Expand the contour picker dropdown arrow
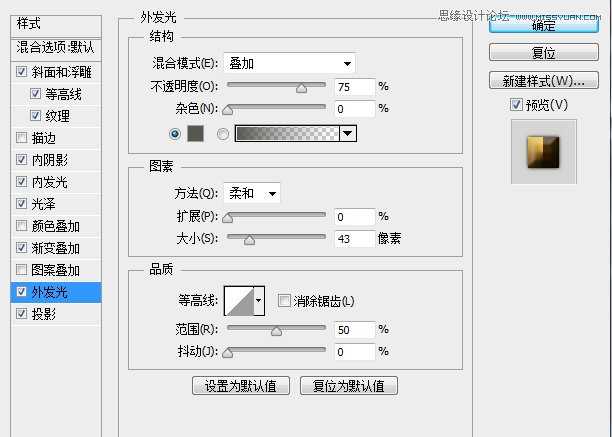 click(x=260, y=300)
